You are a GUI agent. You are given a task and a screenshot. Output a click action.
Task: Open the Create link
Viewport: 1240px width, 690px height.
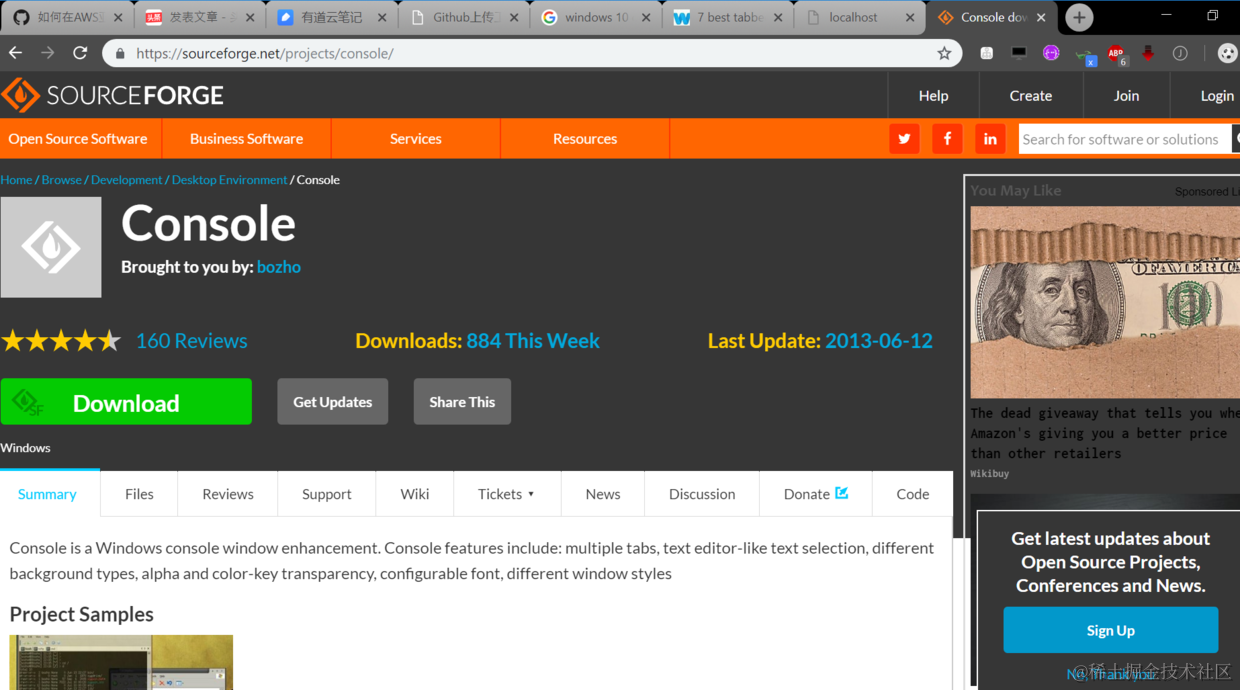[1031, 95]
